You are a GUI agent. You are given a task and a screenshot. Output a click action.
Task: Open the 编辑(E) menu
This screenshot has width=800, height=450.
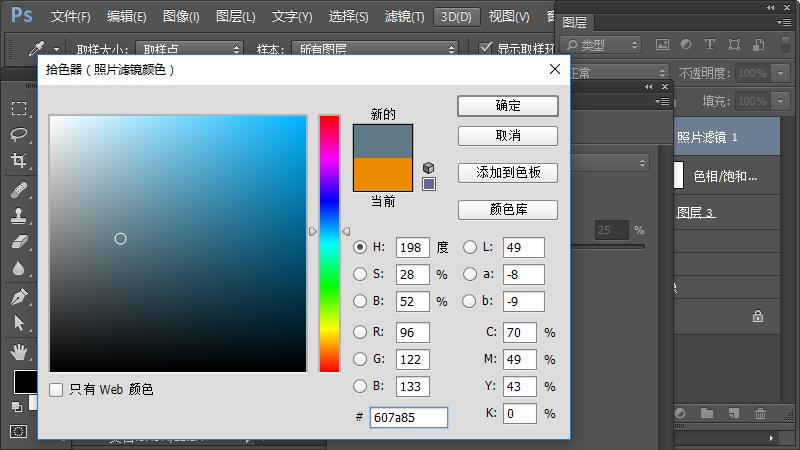127,17
